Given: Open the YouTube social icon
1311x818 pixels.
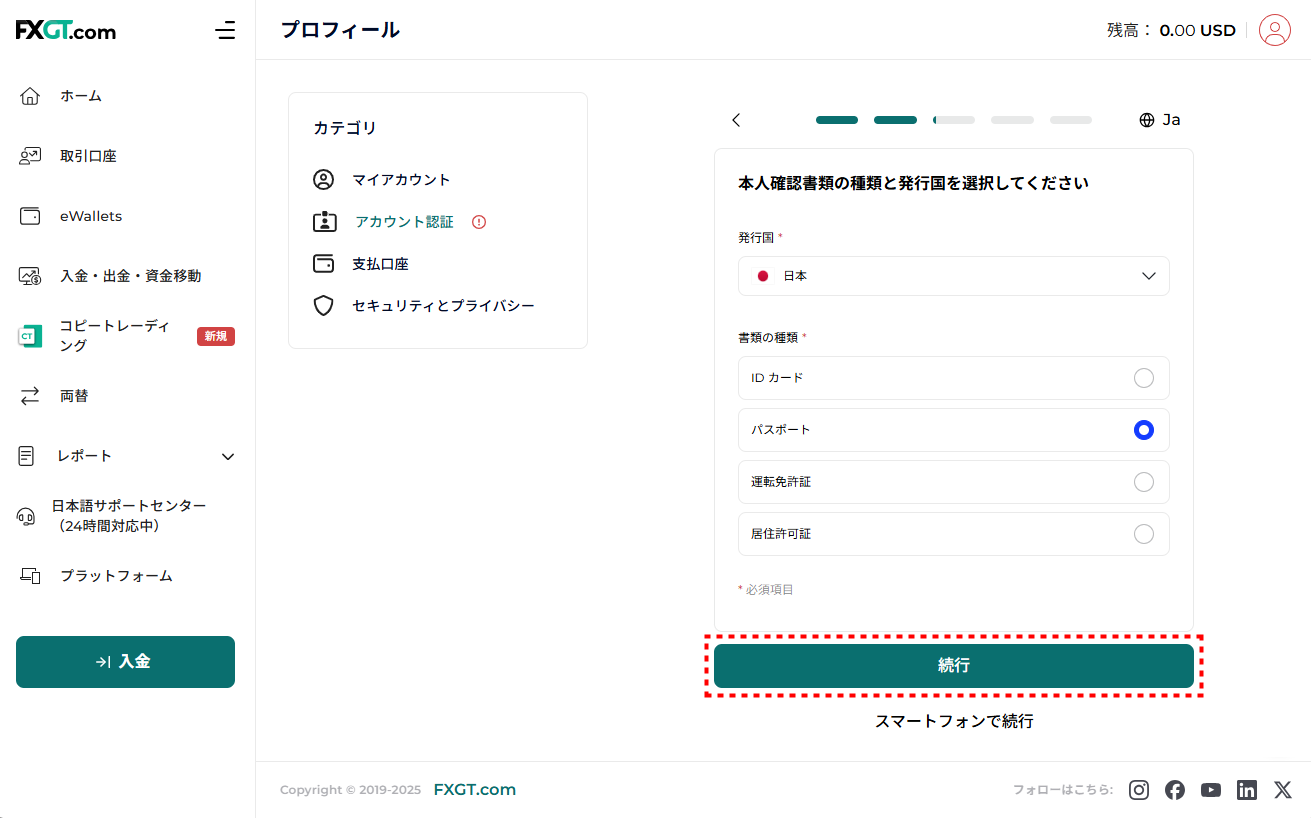Looking at the screenshot, I should 1211,790.
